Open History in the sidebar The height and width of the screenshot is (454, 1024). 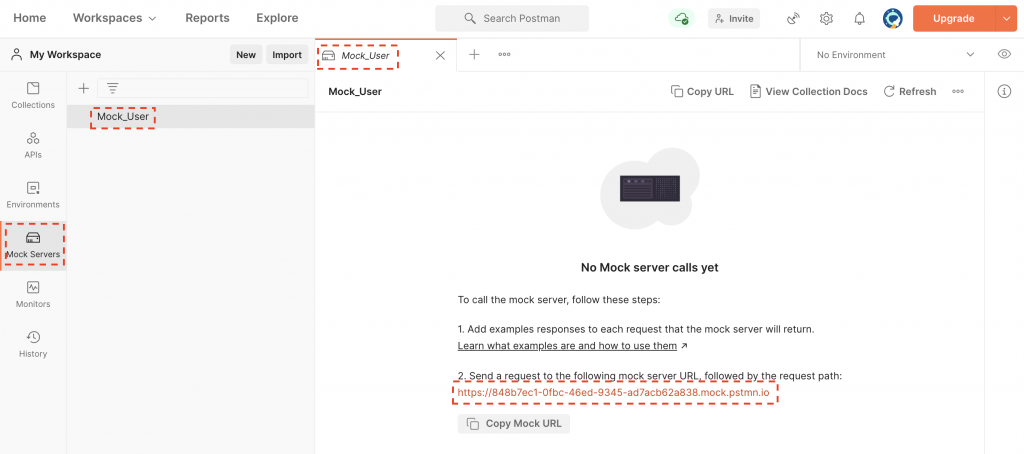click(x=33, y=344)
